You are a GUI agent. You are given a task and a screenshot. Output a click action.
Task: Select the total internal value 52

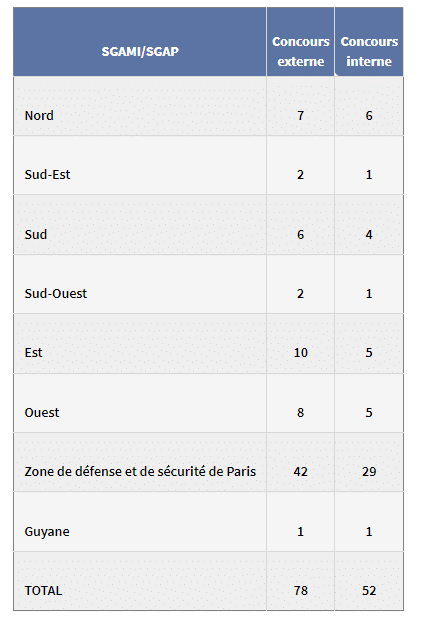coord(369,591)
